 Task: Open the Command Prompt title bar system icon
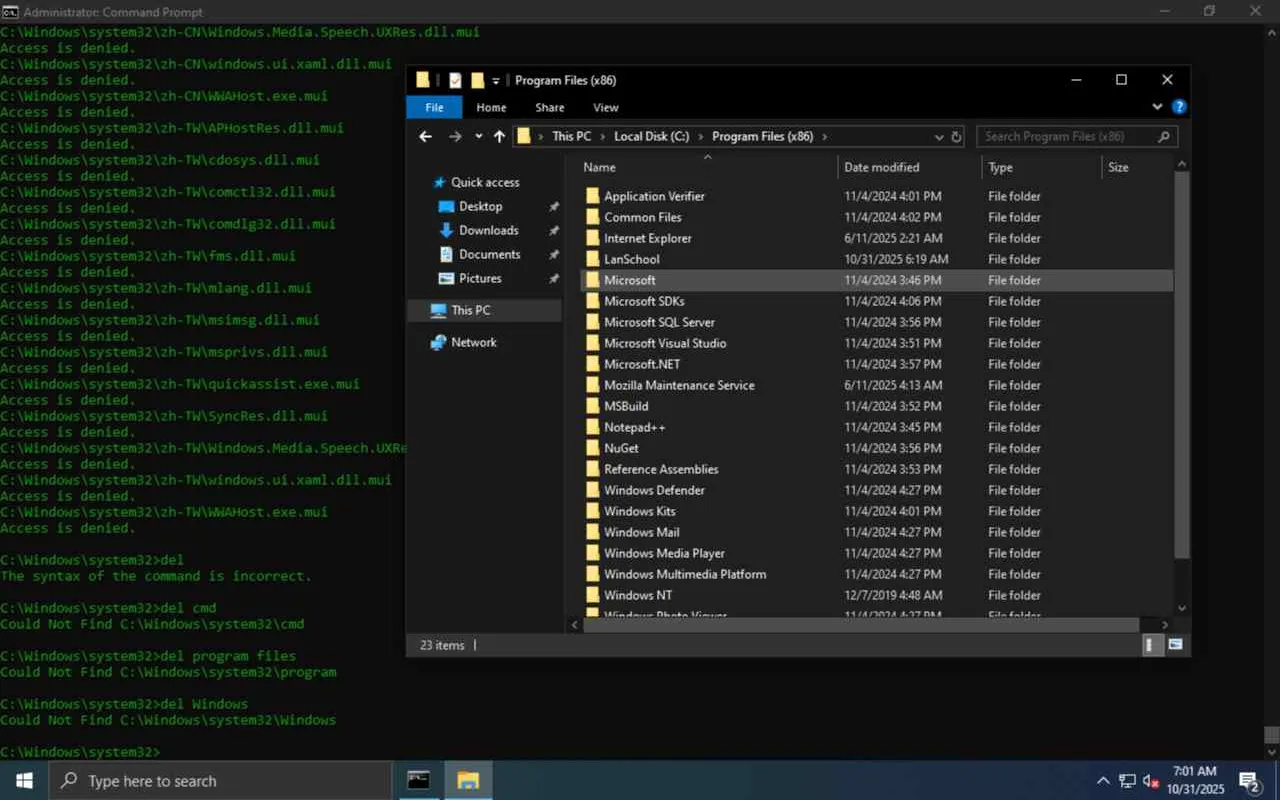click(x=10, y=11)
